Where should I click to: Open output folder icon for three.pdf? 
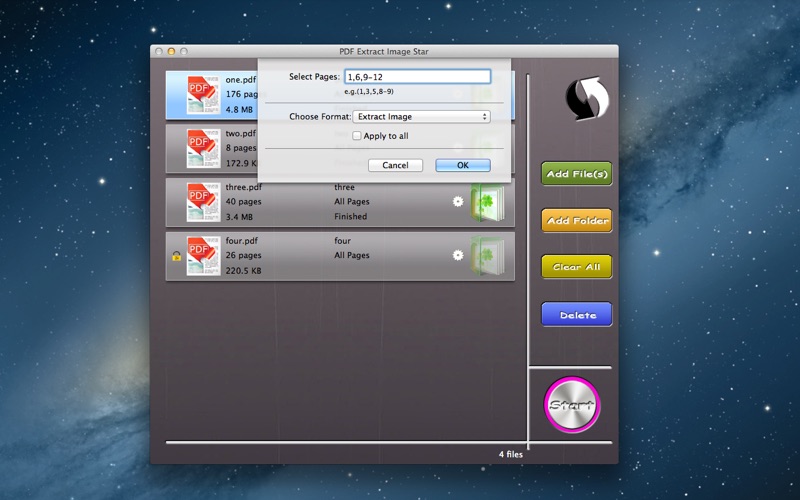click(x=487, y=203)
